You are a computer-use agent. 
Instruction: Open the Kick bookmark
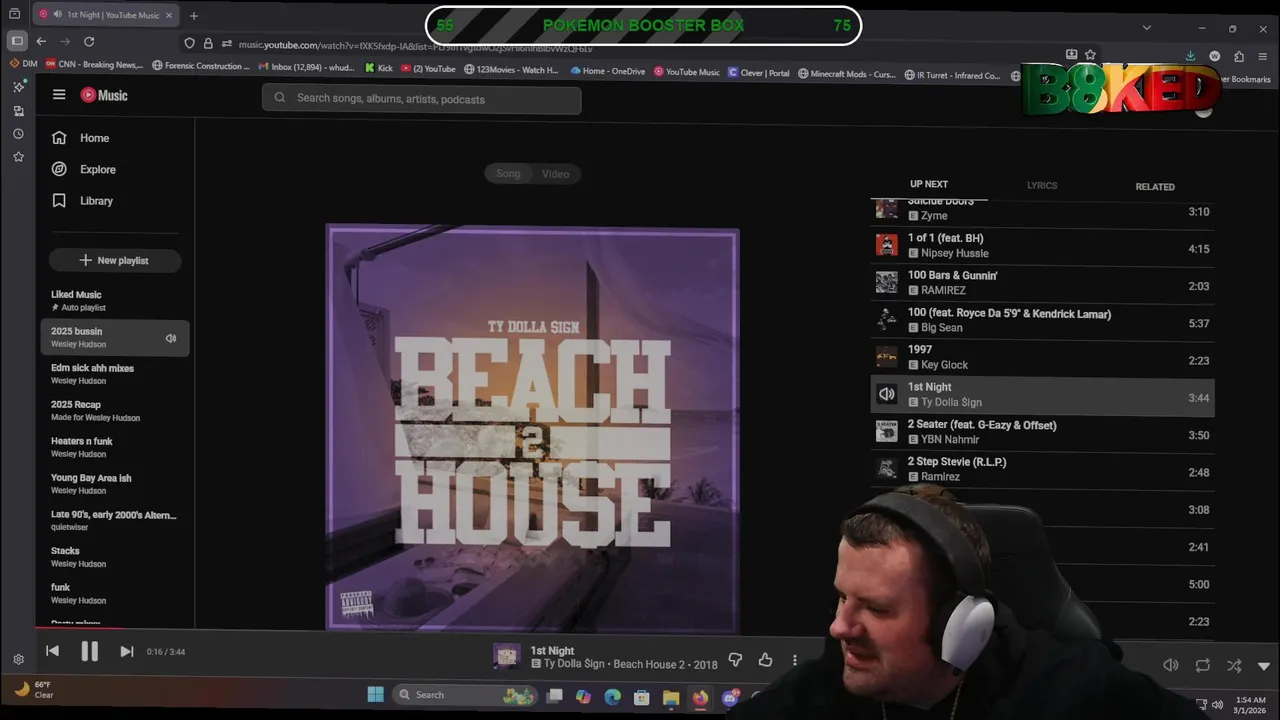(379, 70)
